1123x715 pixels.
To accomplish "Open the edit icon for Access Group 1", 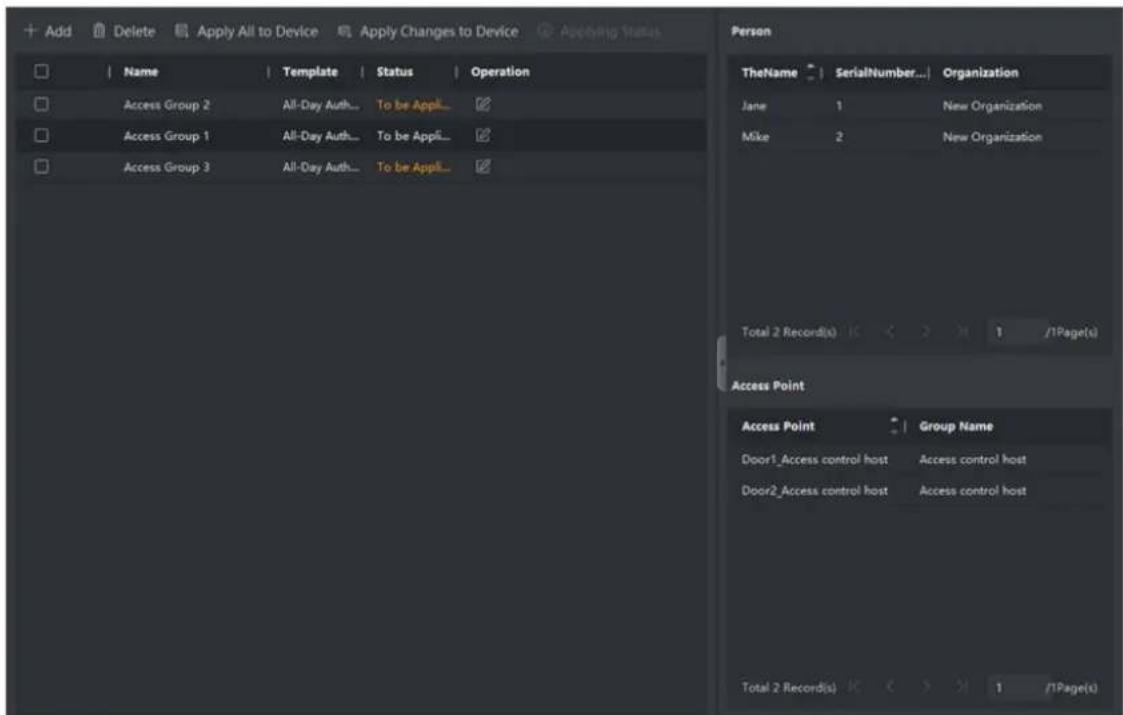I will (483, 135).
